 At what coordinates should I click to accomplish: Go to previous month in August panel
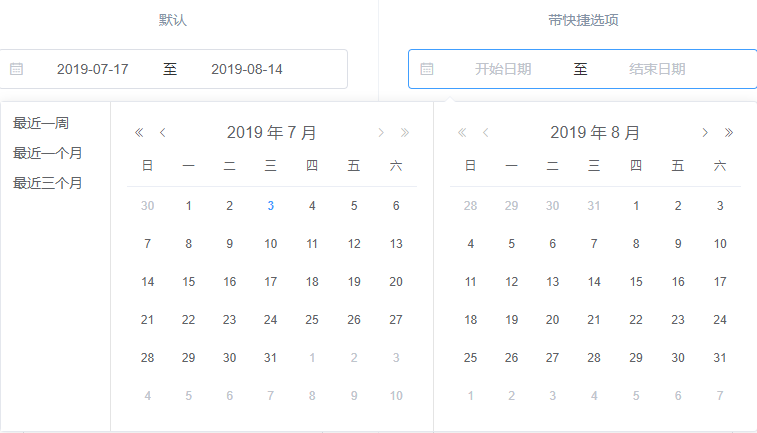(486, 132)
